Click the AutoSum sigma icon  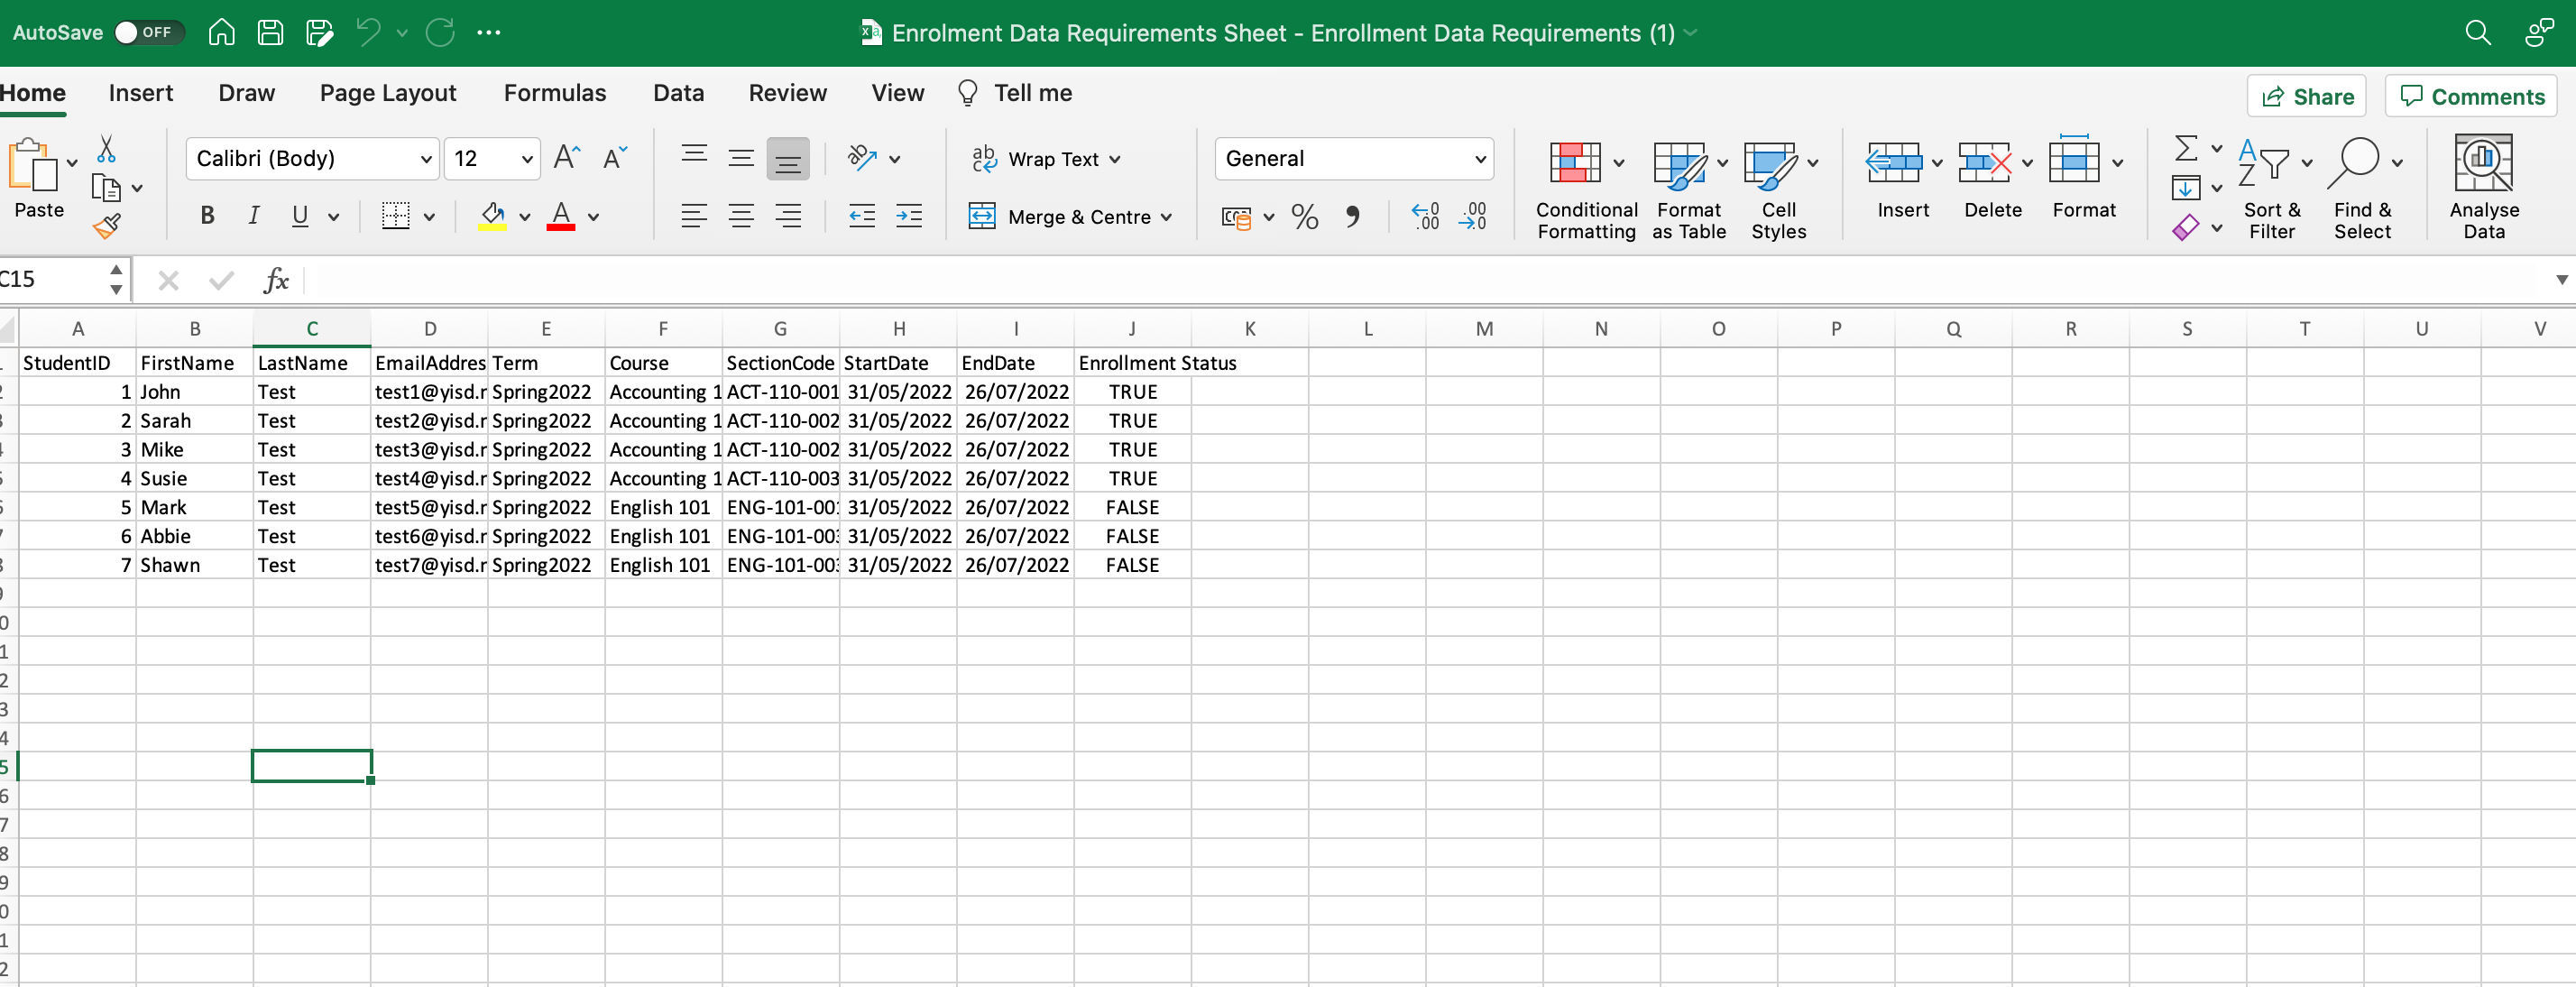click(2186, 150)
